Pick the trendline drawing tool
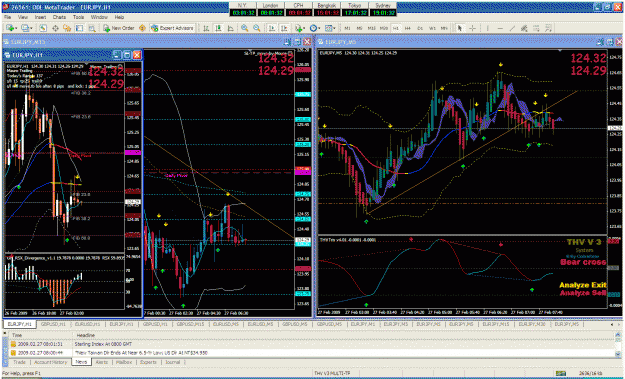The width and height of the screenshot is (625, 379). (x=512, y=28)
